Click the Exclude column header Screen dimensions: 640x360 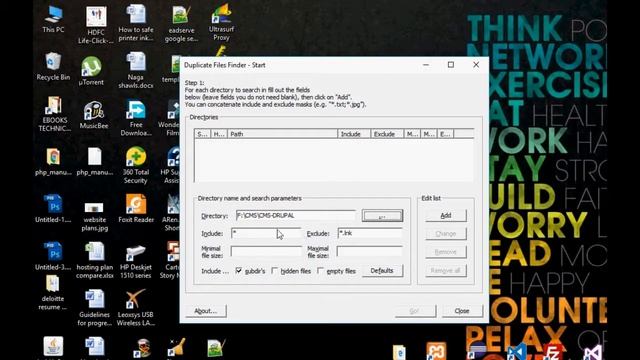(x=387, y=134)
